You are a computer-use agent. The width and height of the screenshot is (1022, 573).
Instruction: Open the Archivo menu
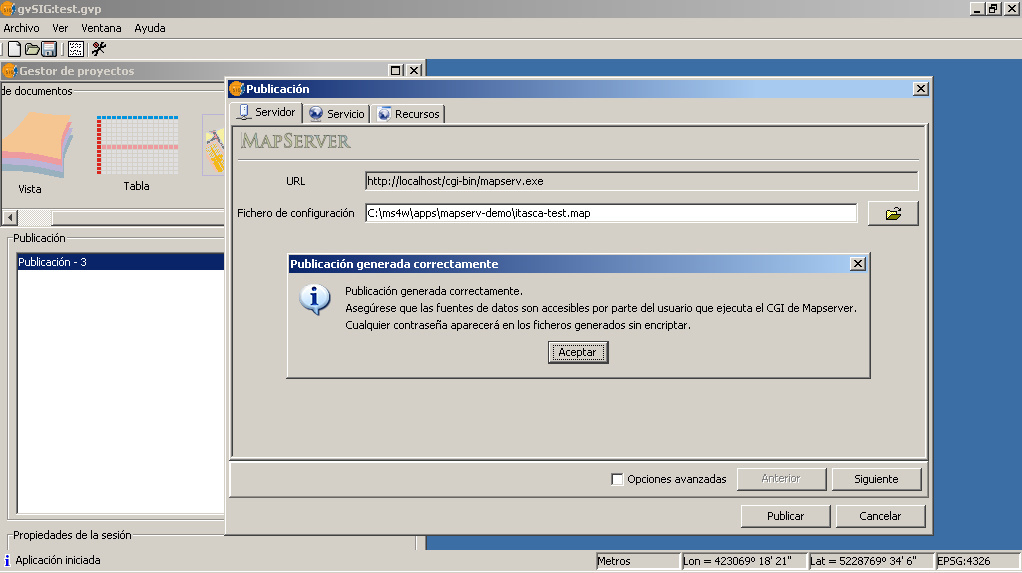click(x=22, y=28)
